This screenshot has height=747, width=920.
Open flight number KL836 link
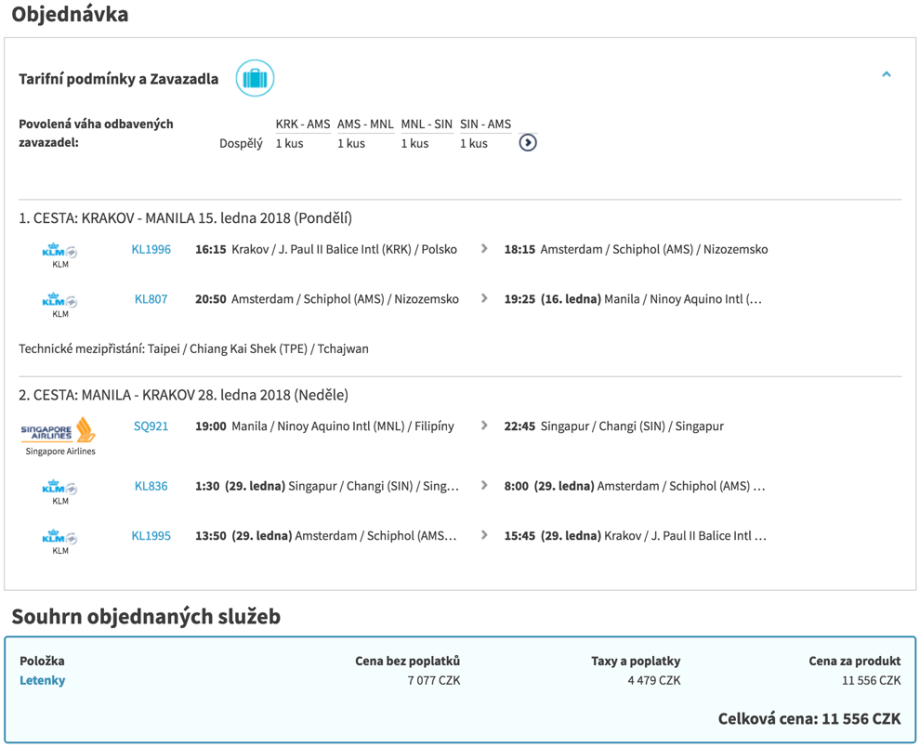pos(151,487)
